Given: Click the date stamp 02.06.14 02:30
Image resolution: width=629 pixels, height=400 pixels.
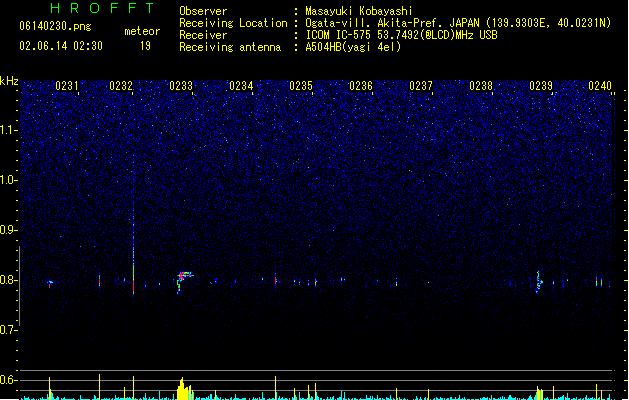Looking at the screenshot, I should (x=61, y=46).
